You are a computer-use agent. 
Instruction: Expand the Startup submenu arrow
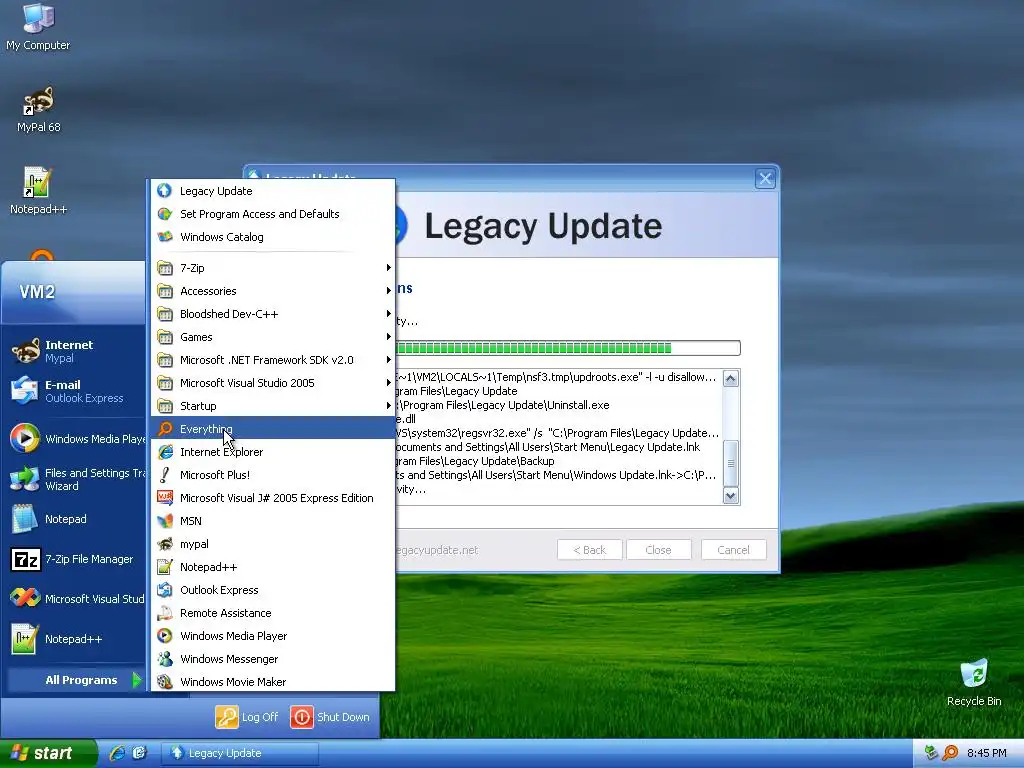[389, 406]
